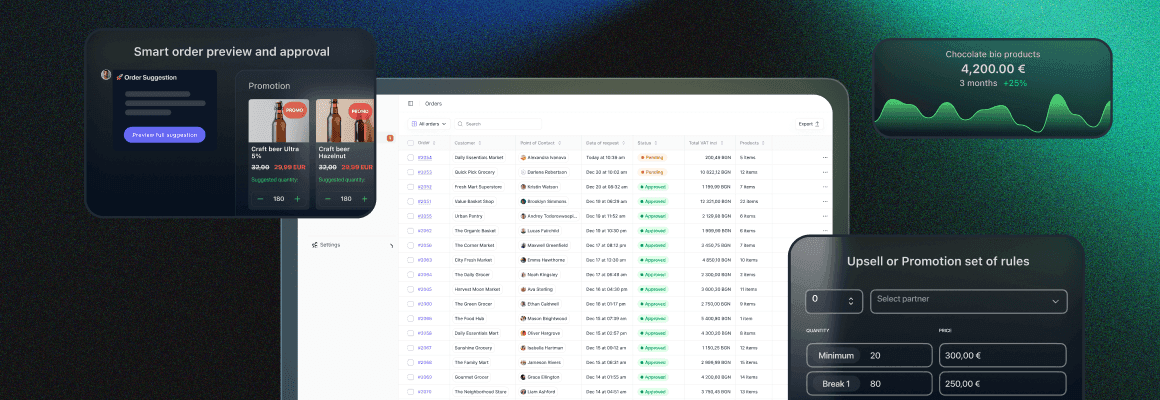The width and height of the screenshot is (1160, 400).
Task: Check the Quick Pick Grocery row checkbox
Action: 411,172
